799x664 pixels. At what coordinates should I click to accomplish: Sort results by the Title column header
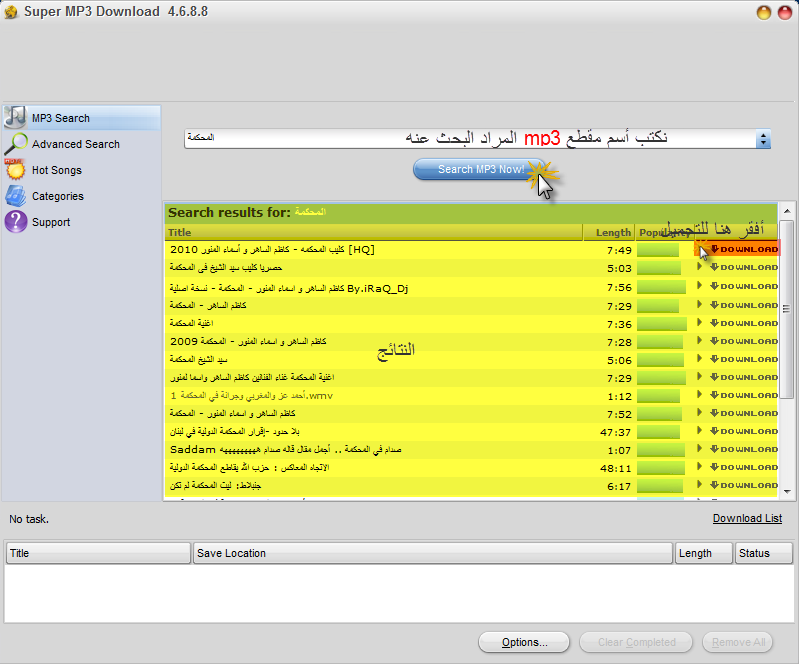coord(374,232)
